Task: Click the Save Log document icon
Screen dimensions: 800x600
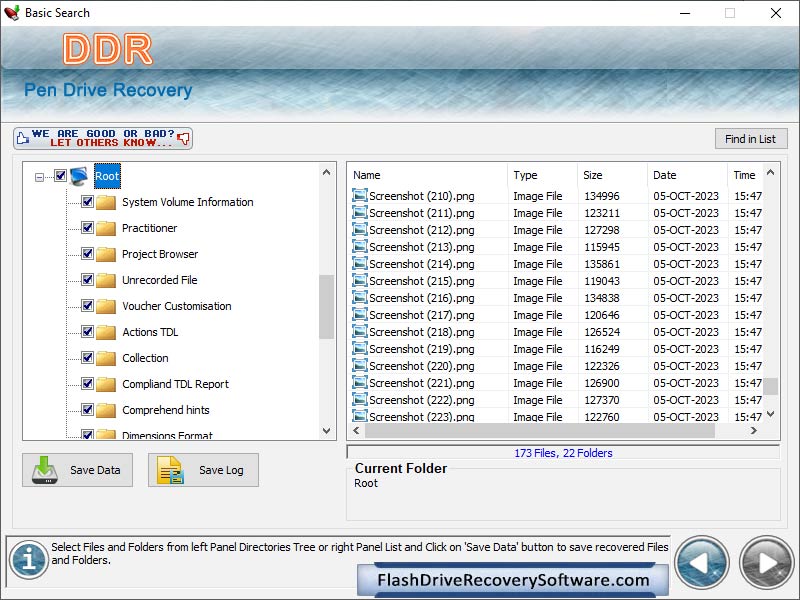Action: coord(170,470)
